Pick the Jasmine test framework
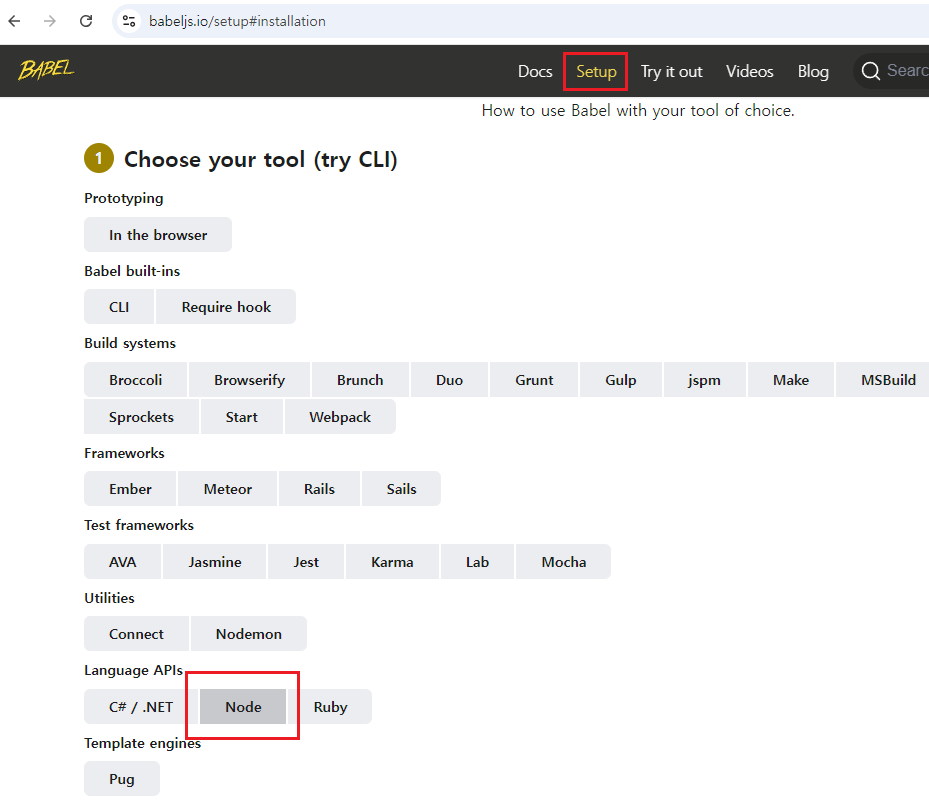The image size is (929, 808). tap(214, 562)
